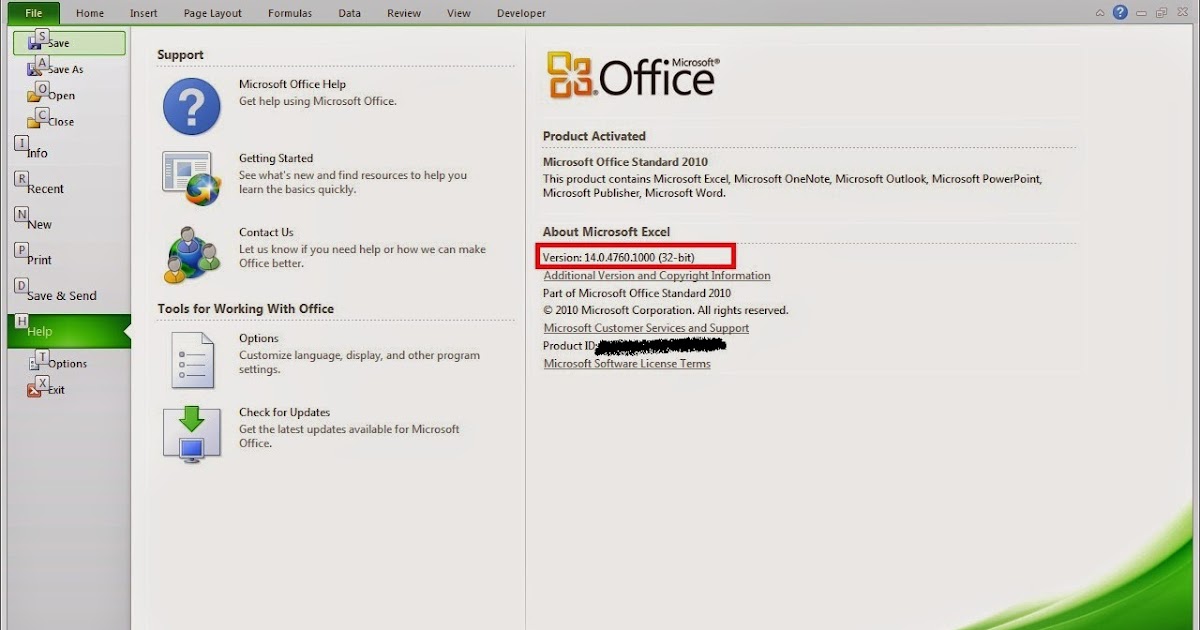Click the blue help icon in title bar
This screenshot has height=630, width=1200.
(x=1120, y=12)
